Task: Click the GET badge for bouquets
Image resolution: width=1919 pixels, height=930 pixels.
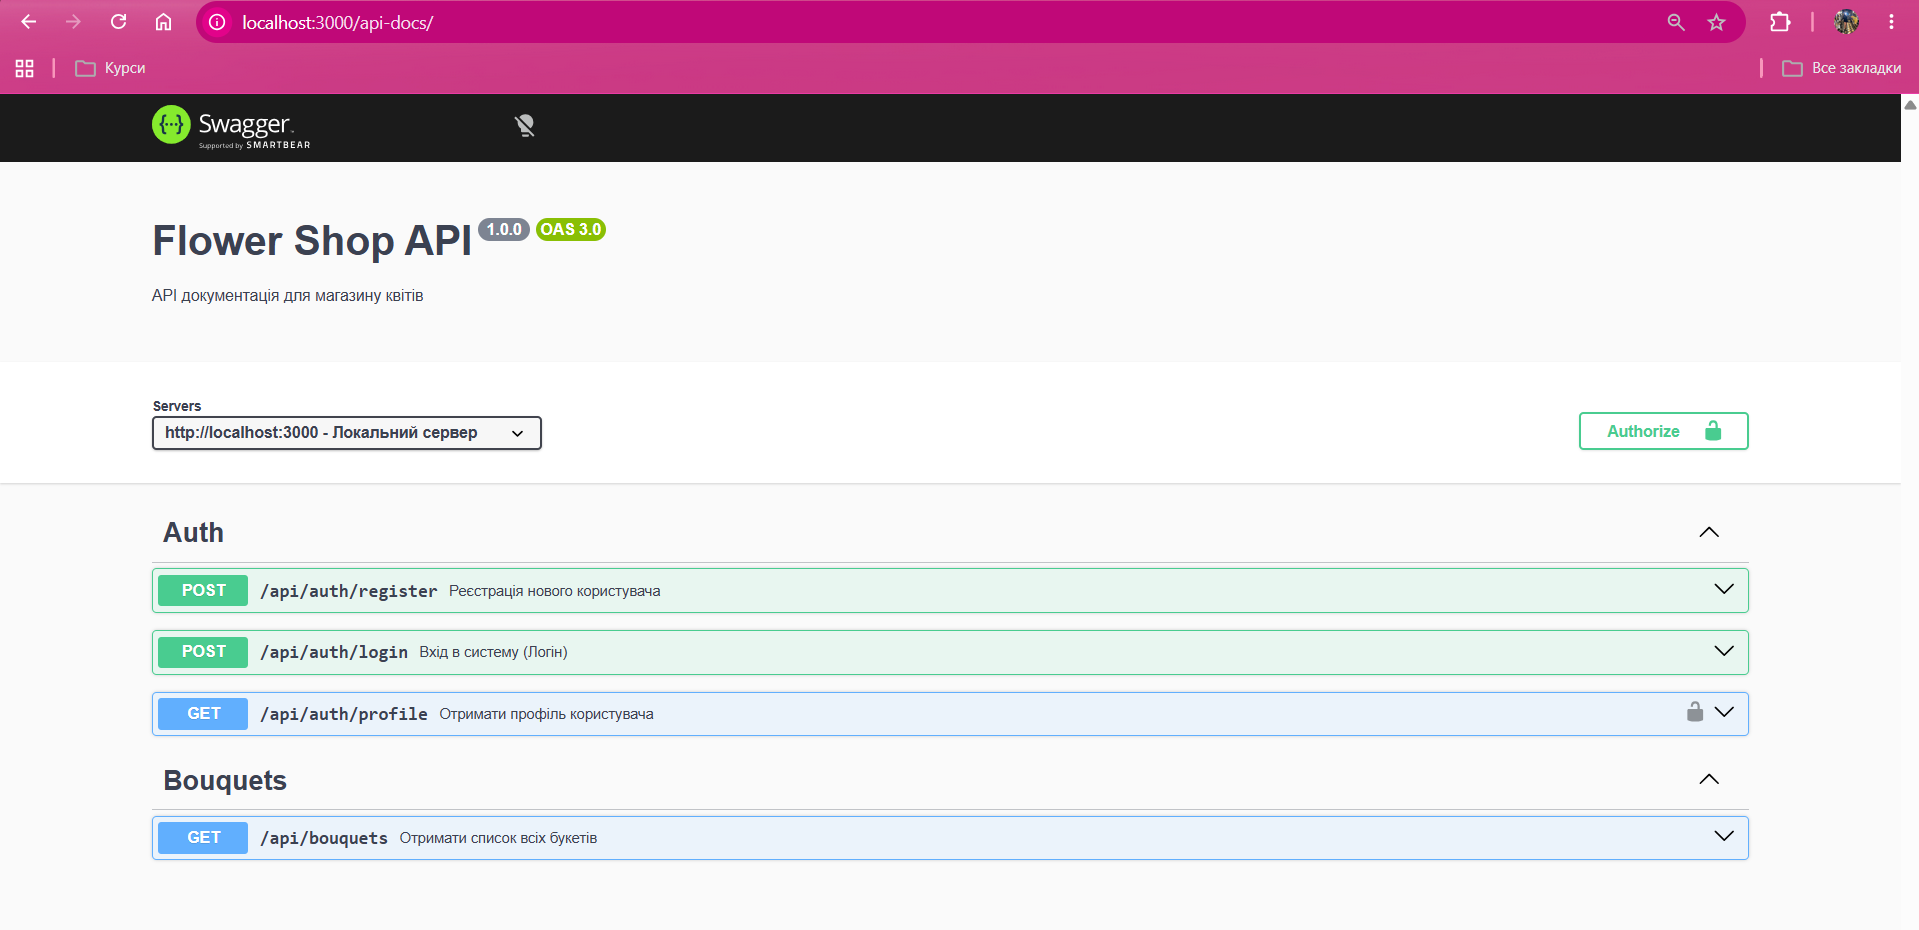Action: coord(203,837)
